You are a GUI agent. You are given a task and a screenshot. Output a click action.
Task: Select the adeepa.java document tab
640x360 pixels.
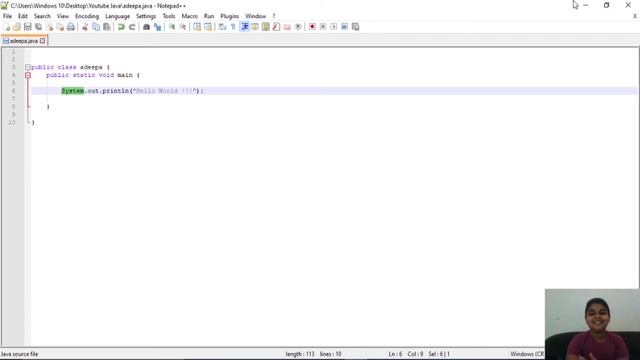(24, 41)
